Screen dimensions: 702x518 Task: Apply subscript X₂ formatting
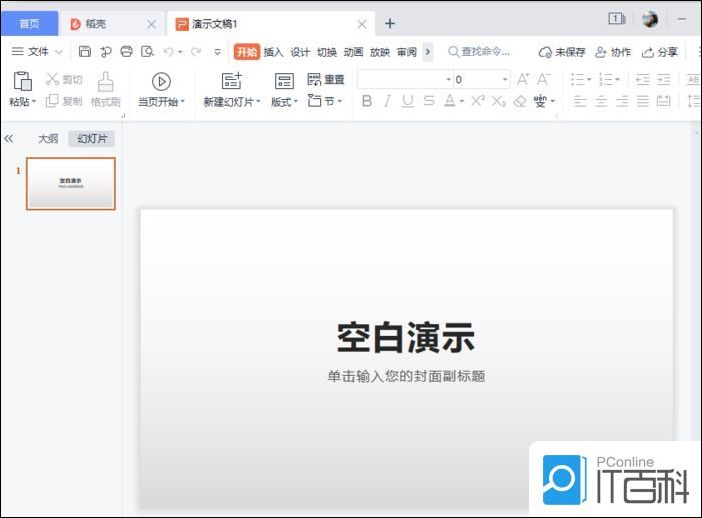499,101
